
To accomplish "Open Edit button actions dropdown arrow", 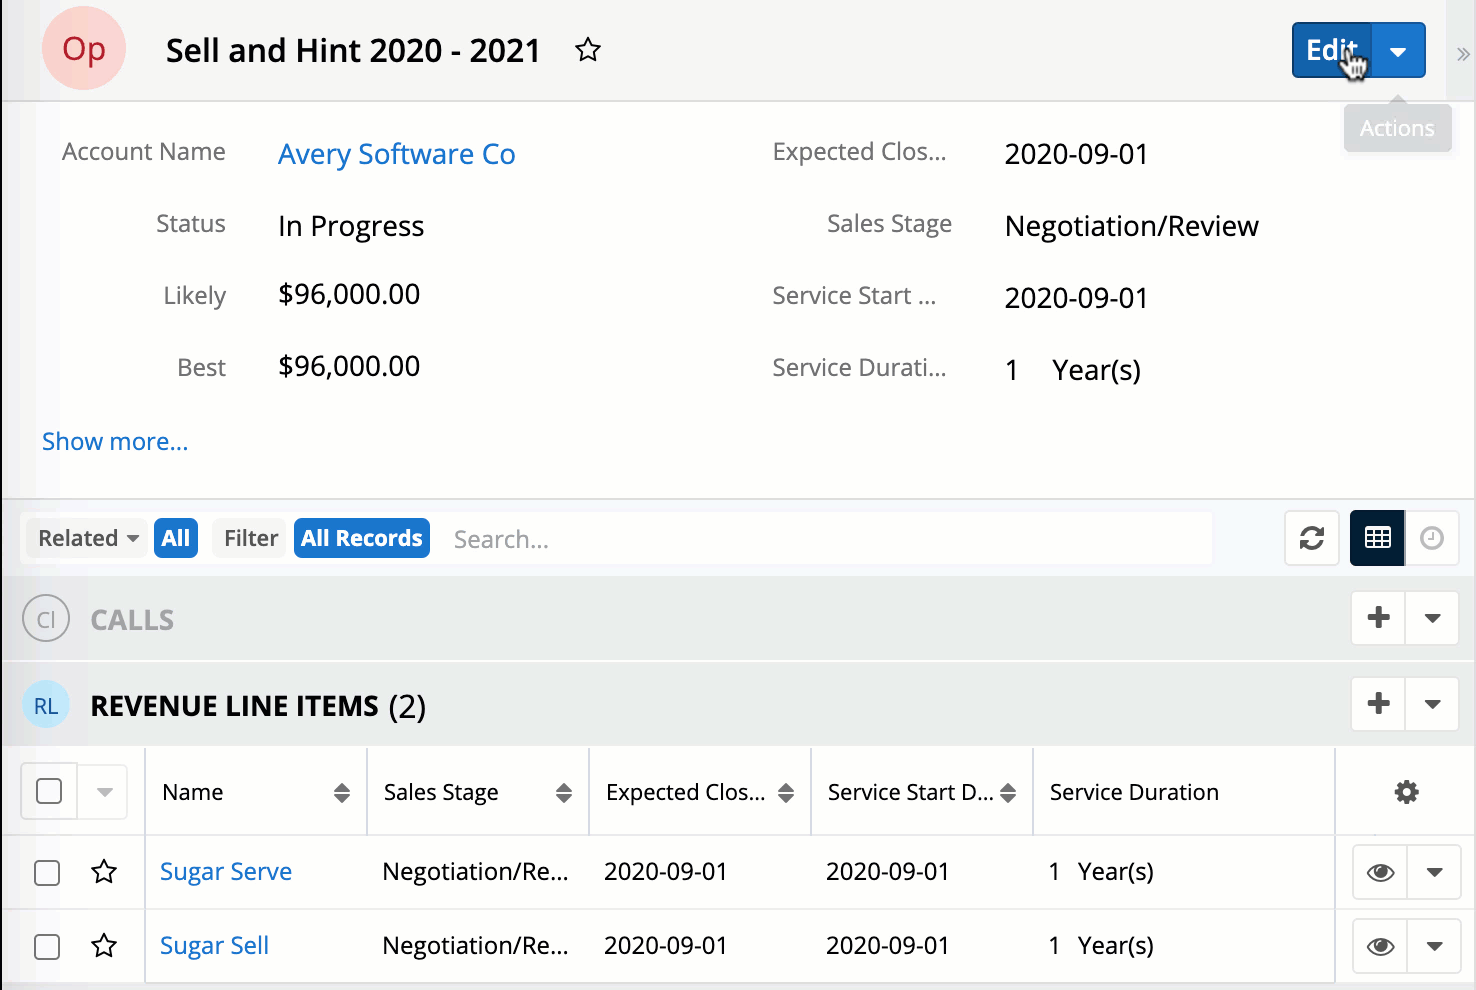I will 1398,51.
